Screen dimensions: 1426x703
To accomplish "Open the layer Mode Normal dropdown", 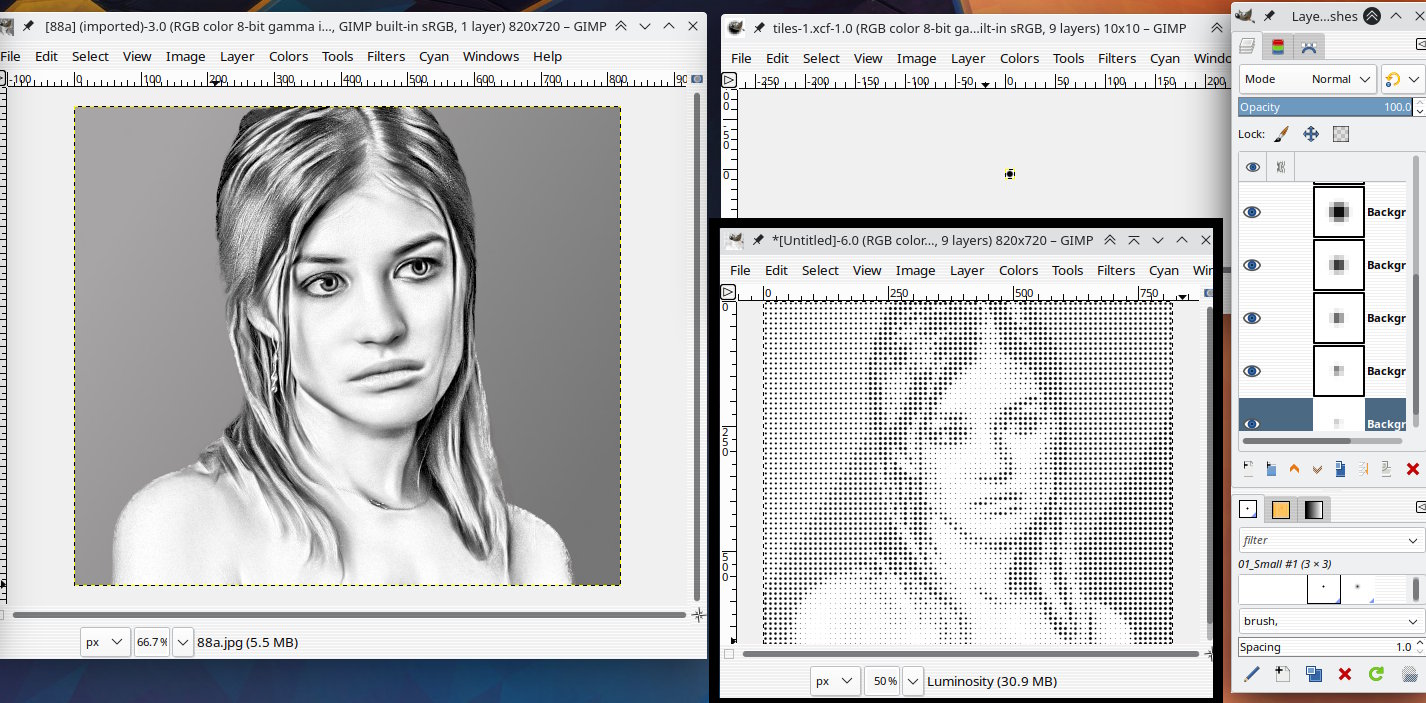I will point(1308,79).
